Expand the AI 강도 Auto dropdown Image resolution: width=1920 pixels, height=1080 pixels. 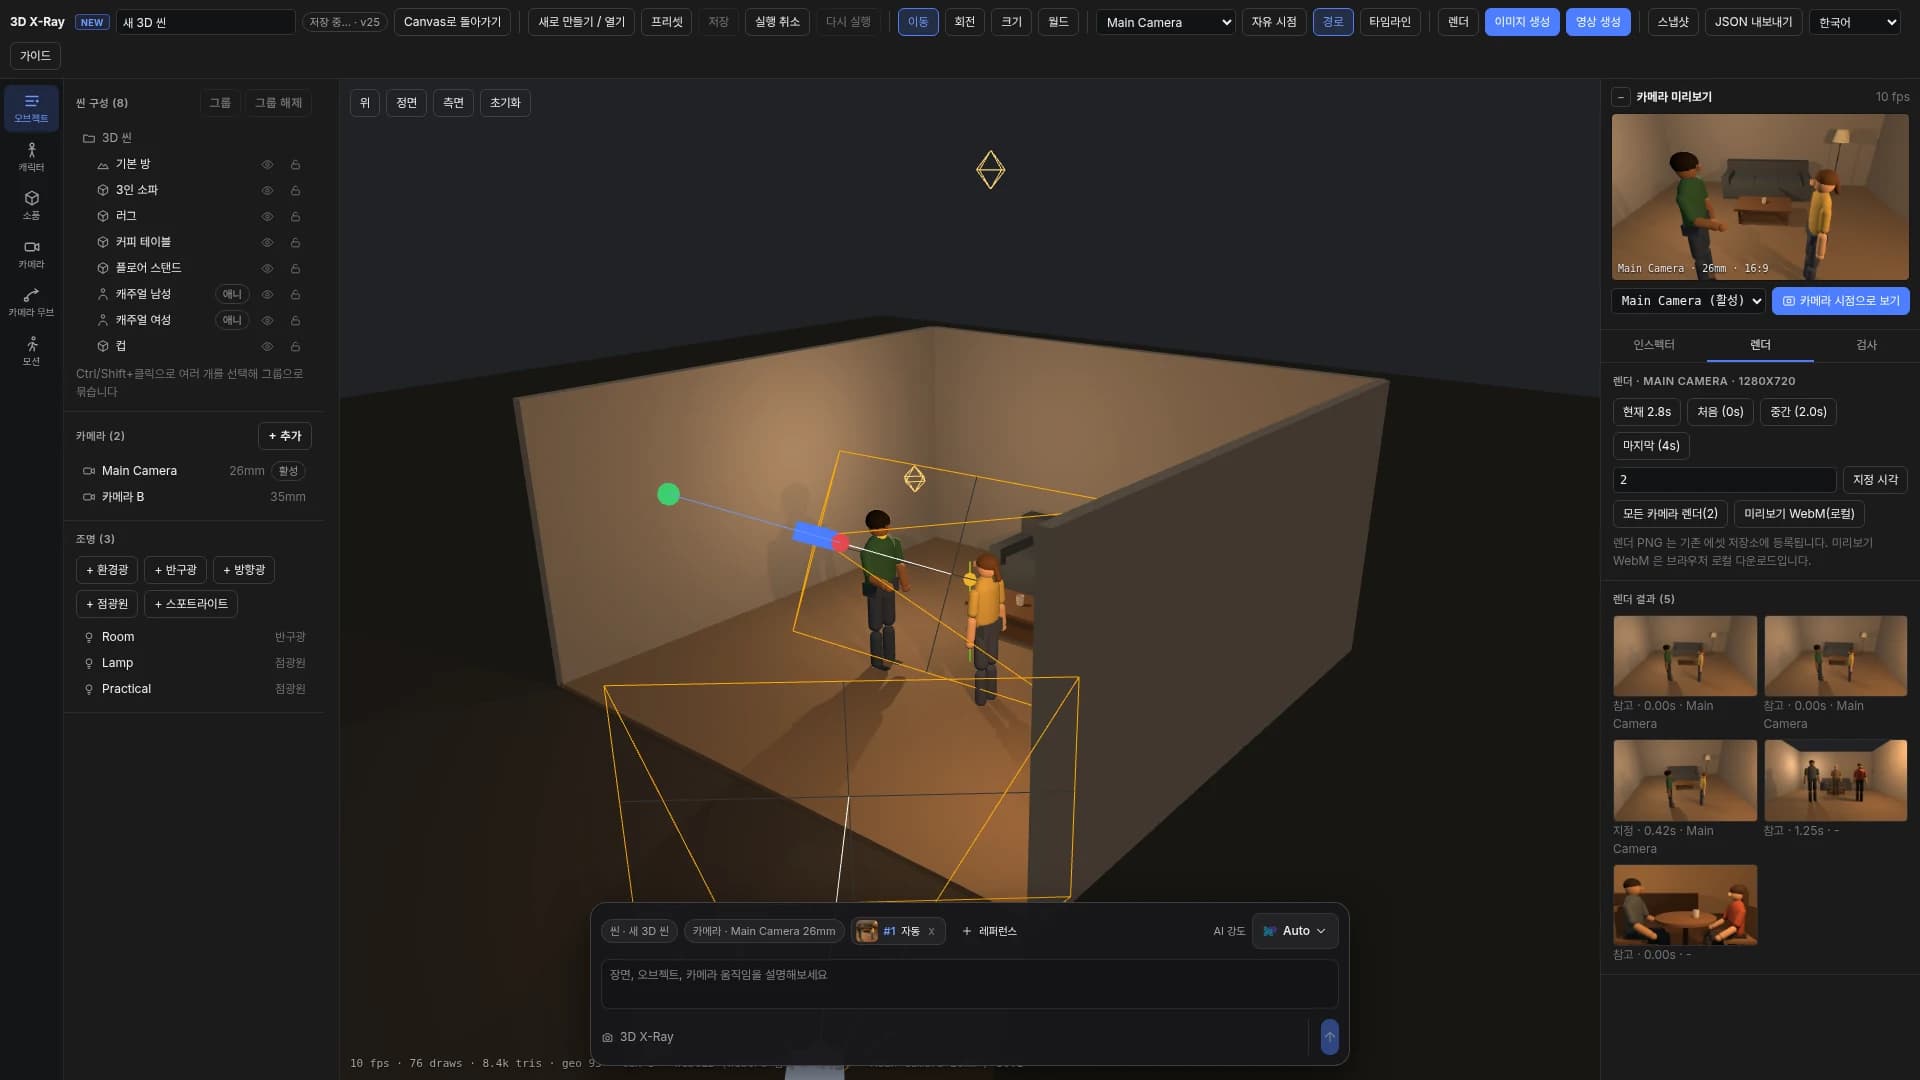coord(1295,931)
